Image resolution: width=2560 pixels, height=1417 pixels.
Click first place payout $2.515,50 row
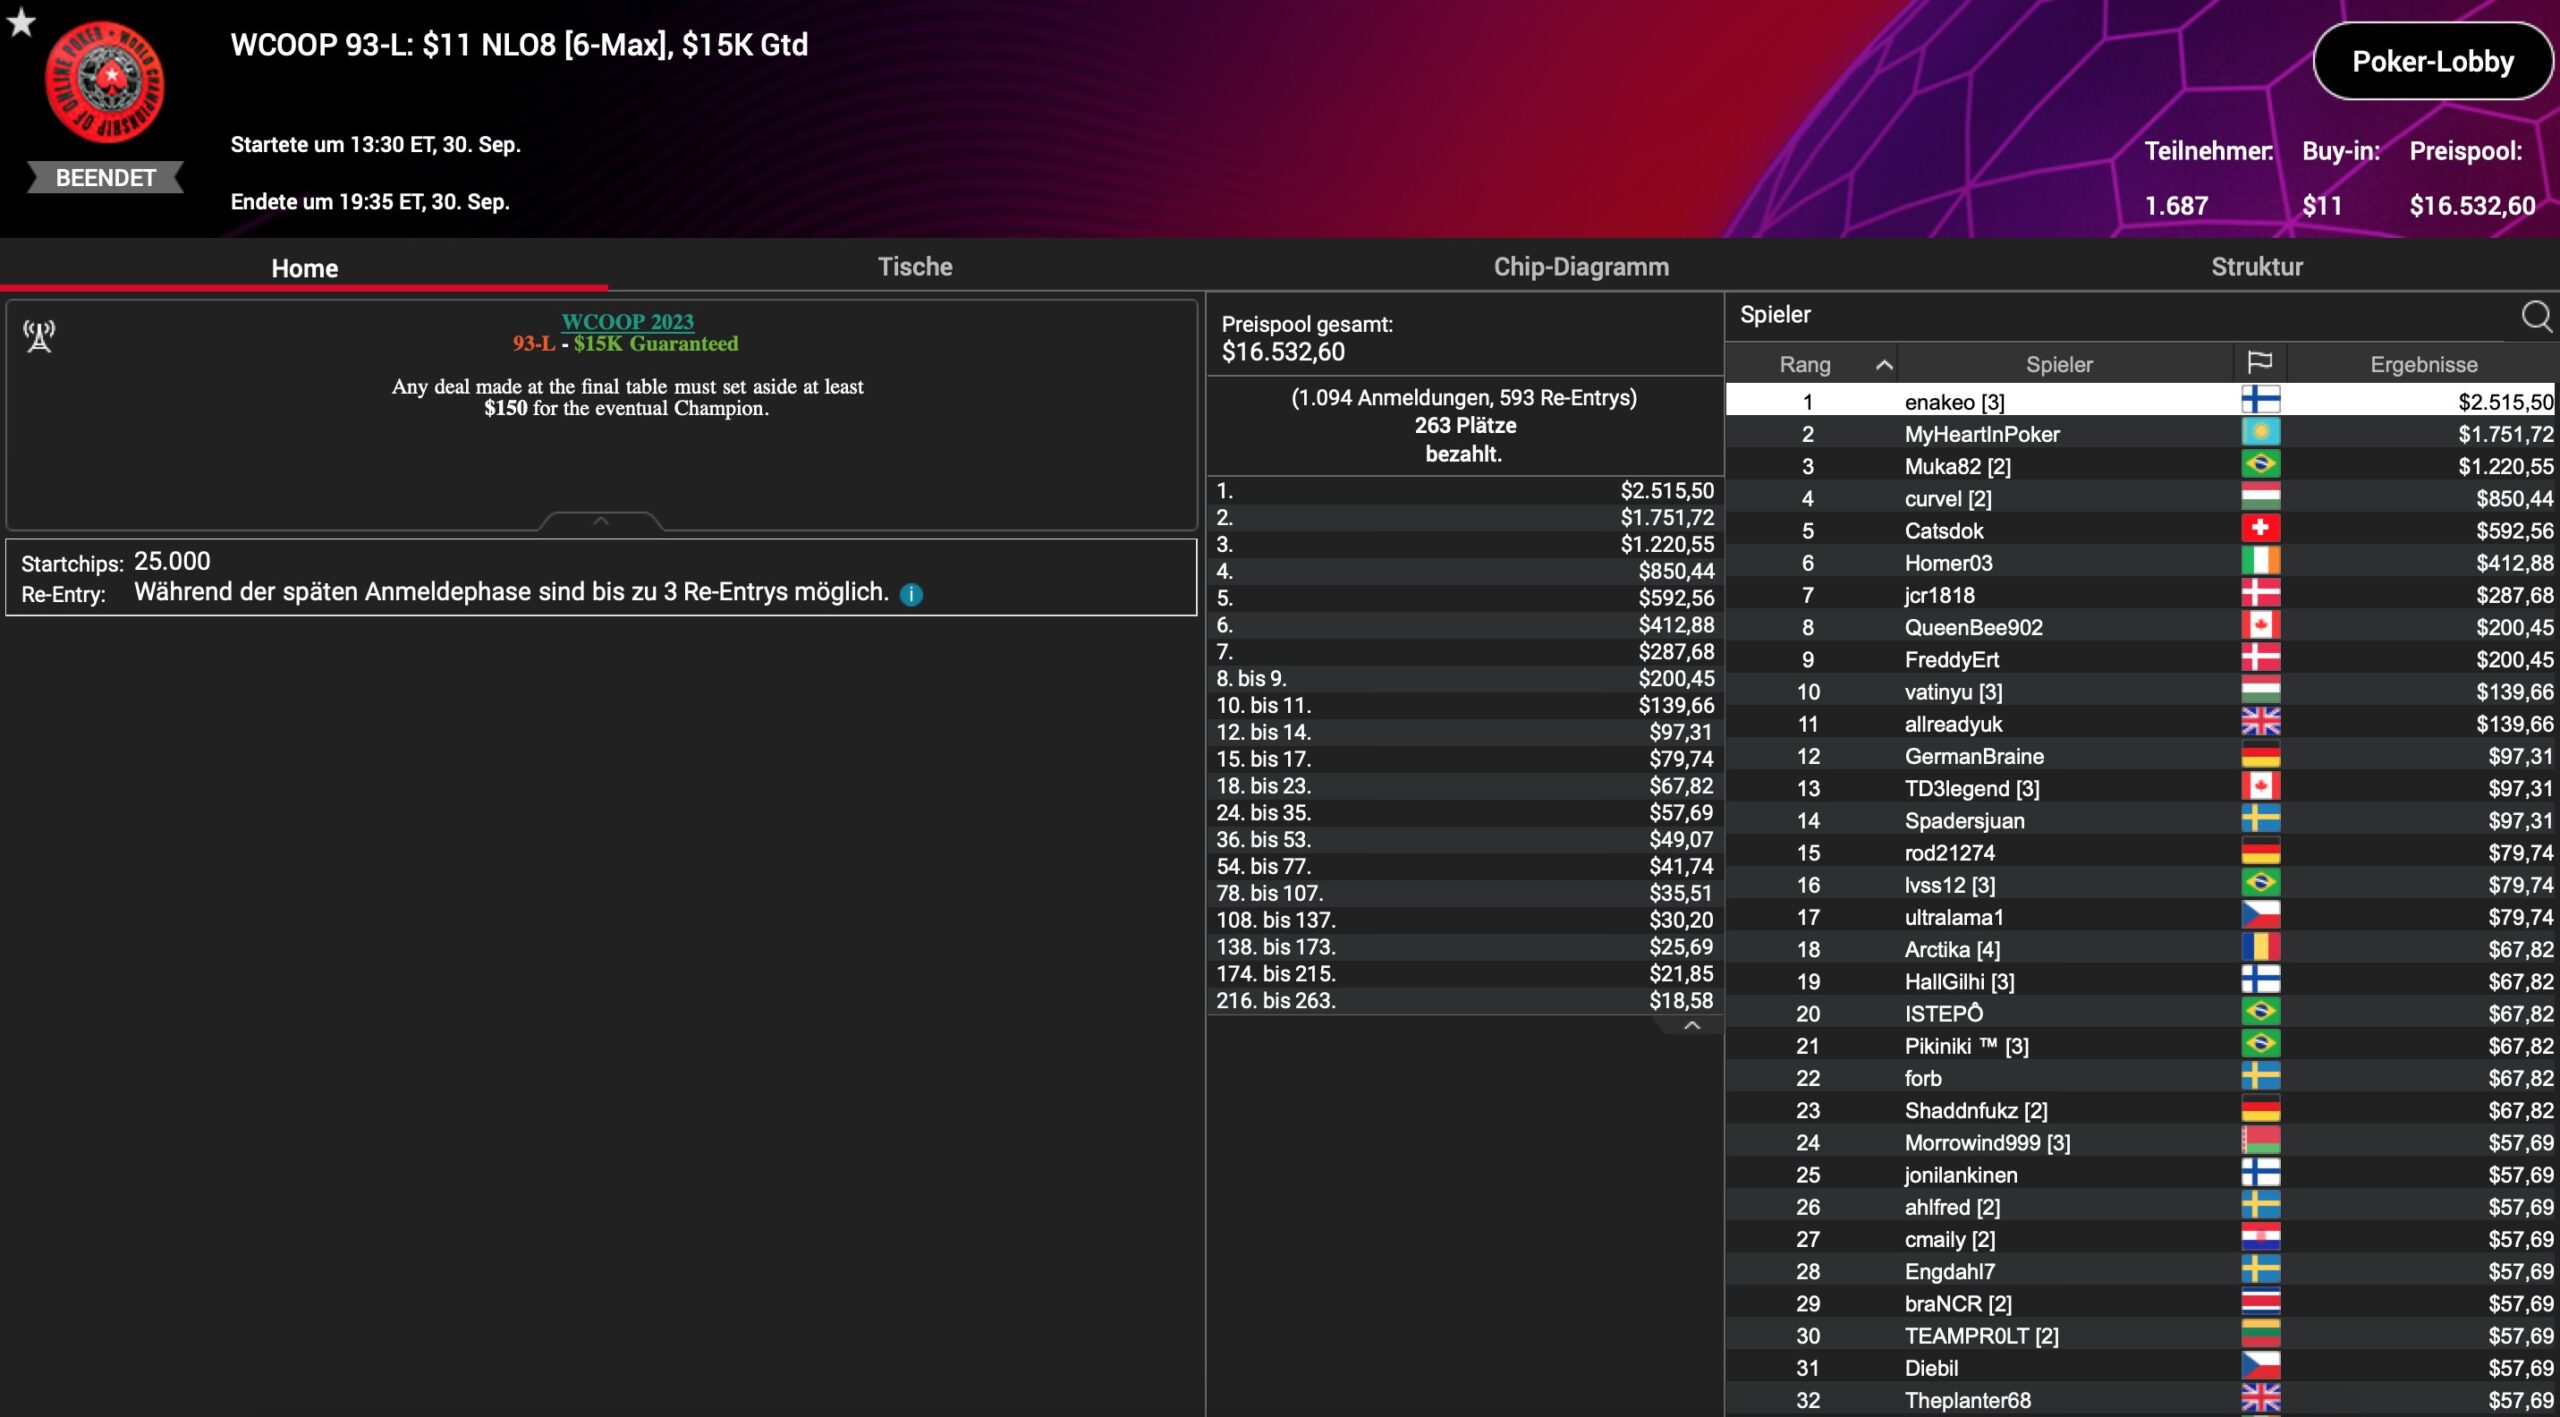[1465, 490]
